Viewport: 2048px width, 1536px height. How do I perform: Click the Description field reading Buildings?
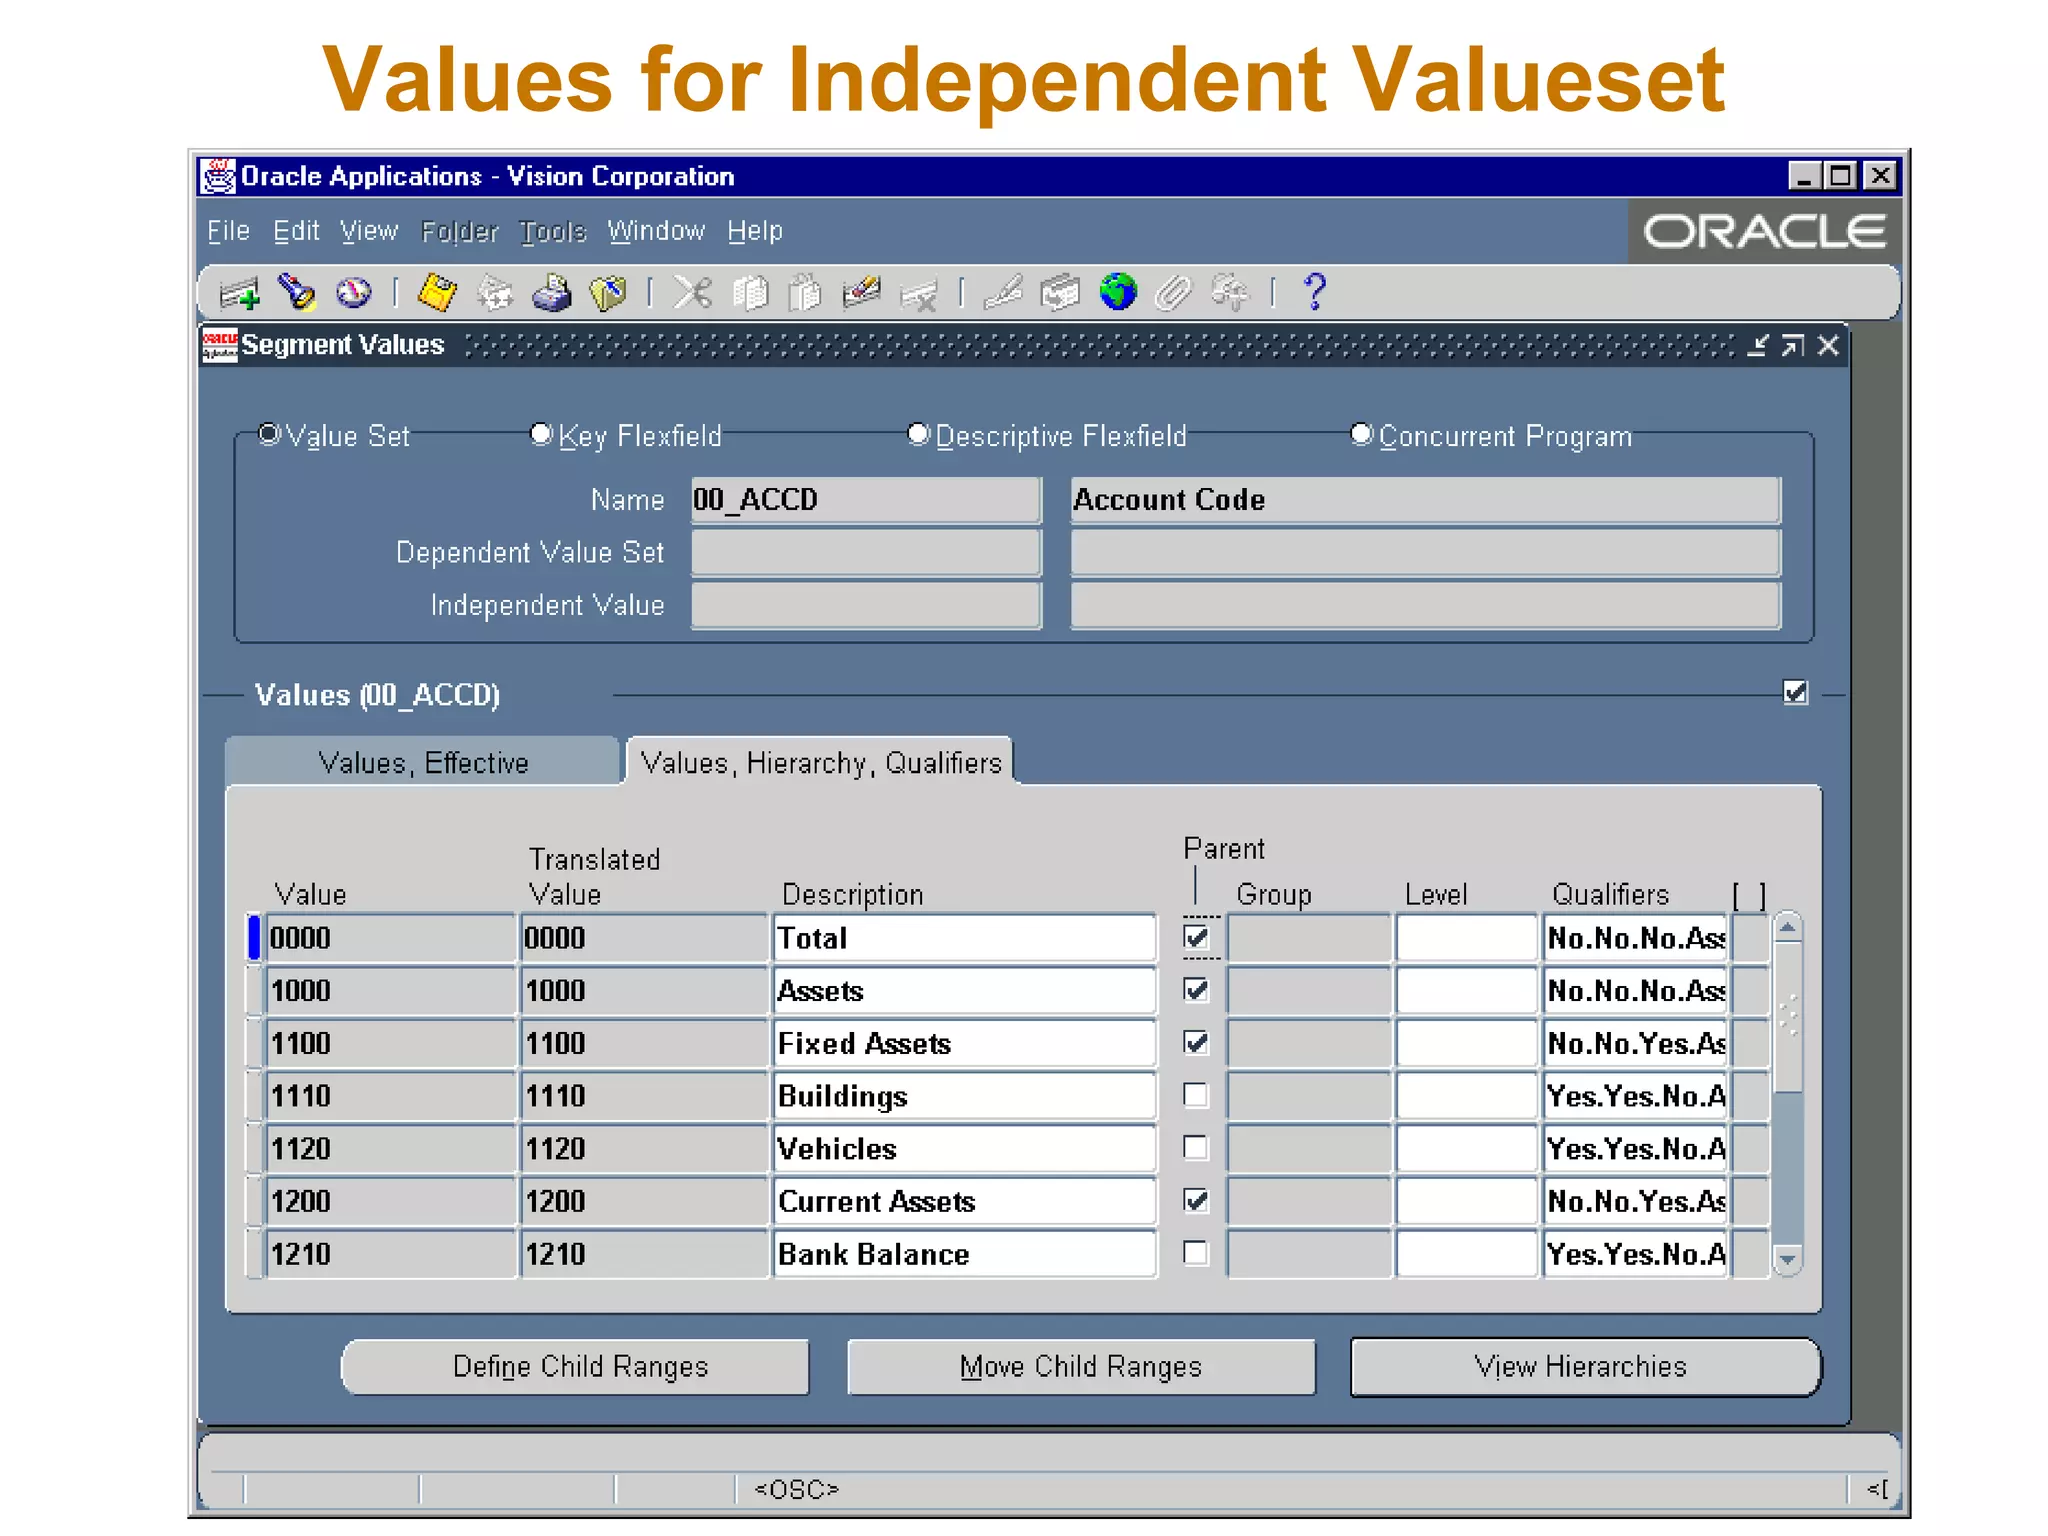[964, 1096]
